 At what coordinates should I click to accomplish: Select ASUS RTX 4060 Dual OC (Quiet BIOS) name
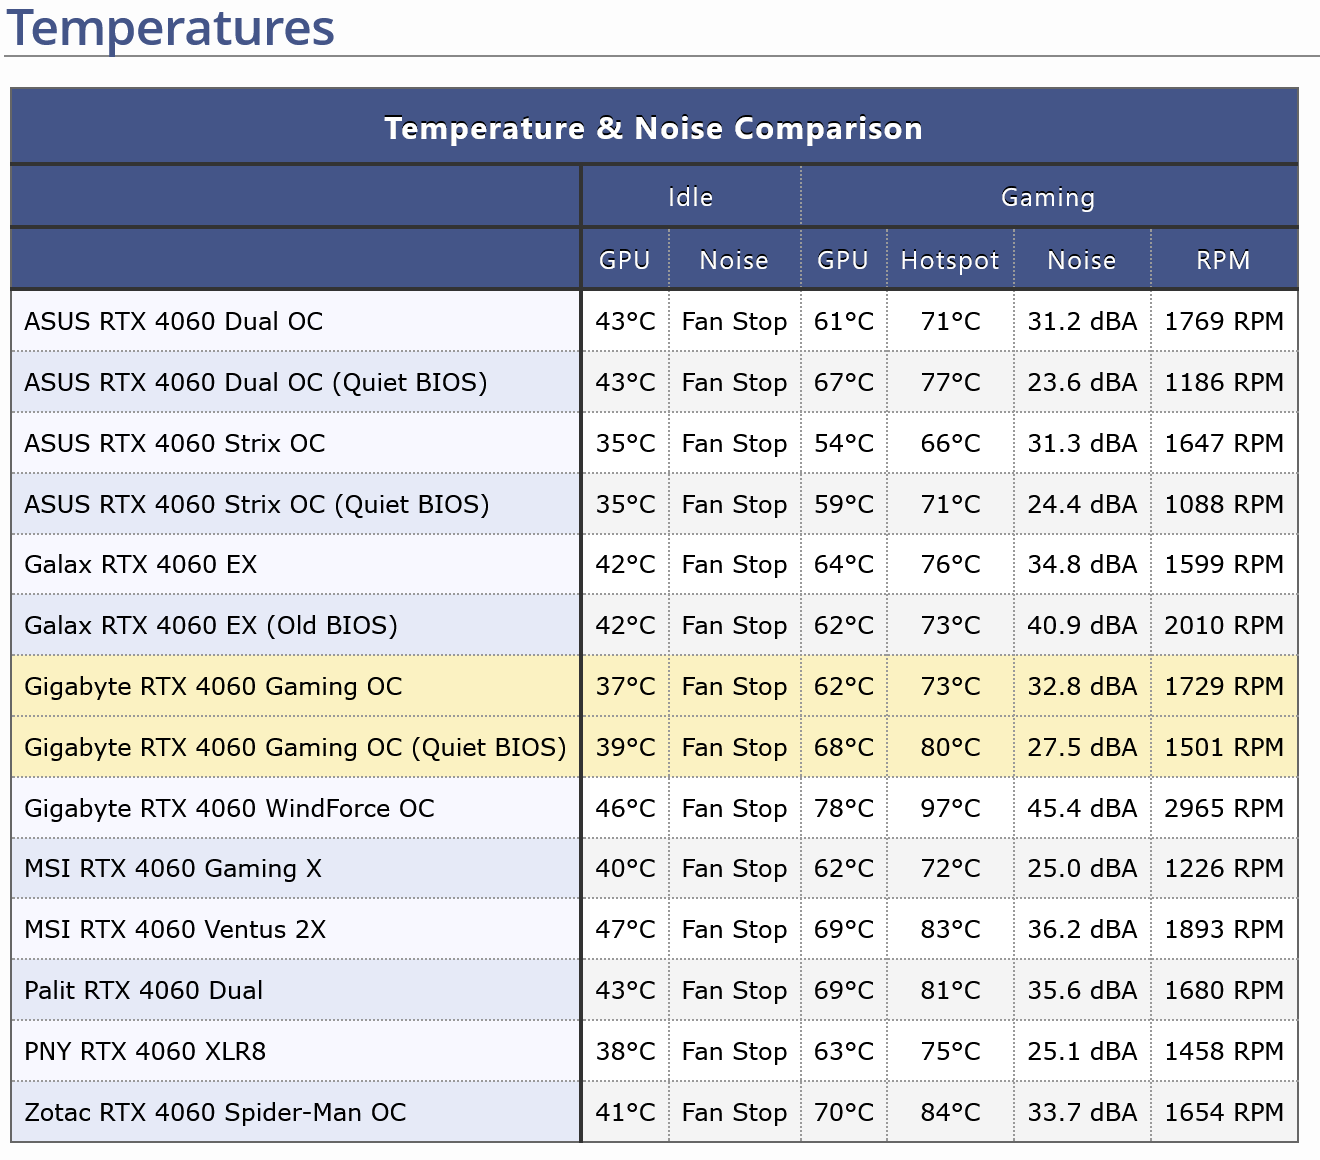coord(256,382)
